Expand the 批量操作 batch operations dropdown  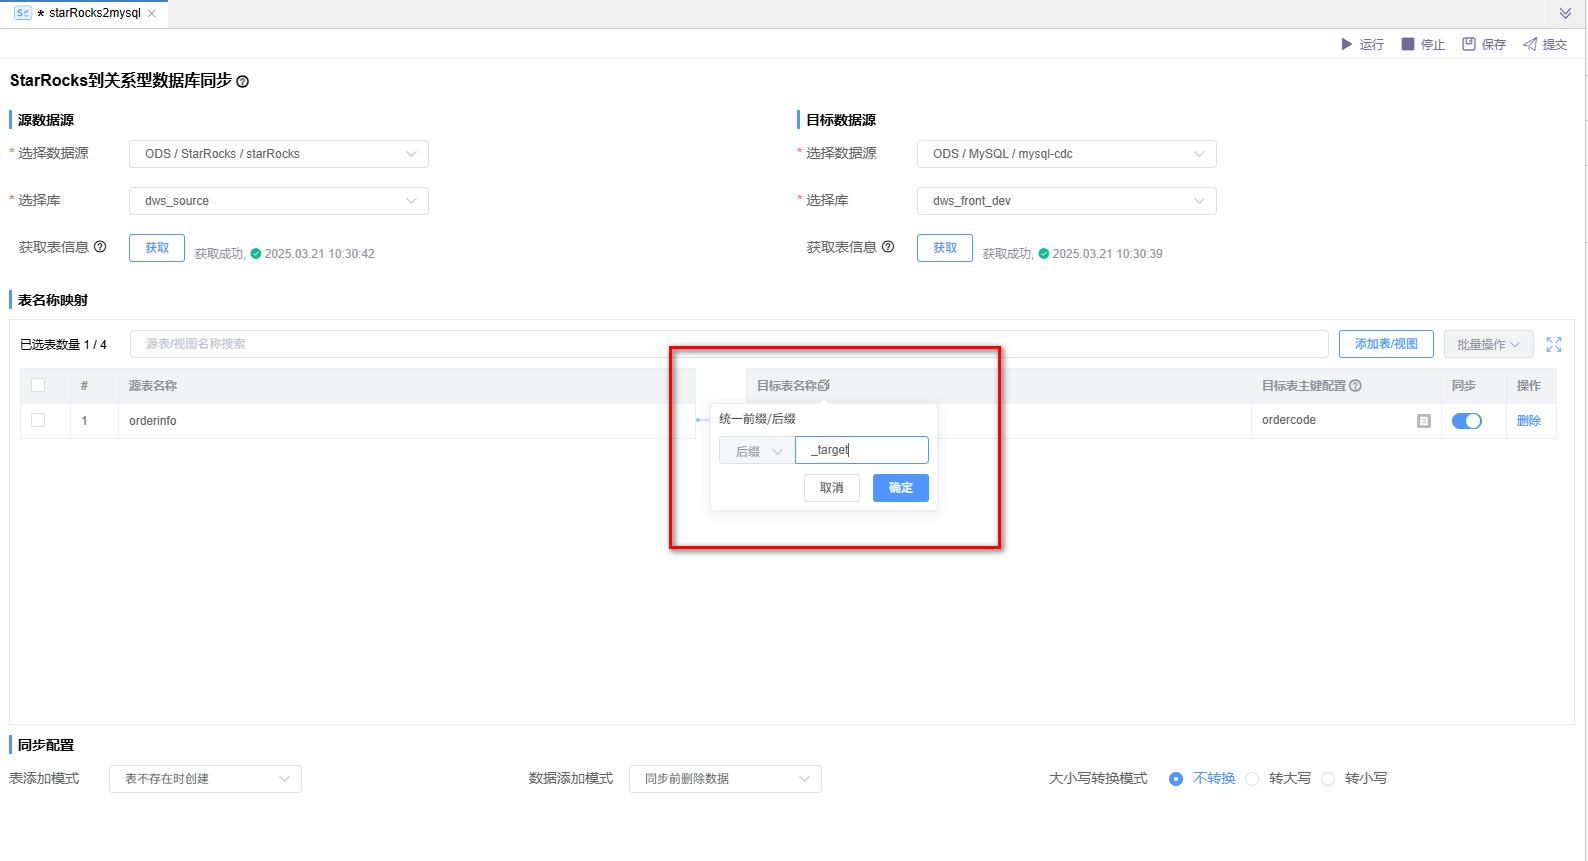click(1488, 344)
